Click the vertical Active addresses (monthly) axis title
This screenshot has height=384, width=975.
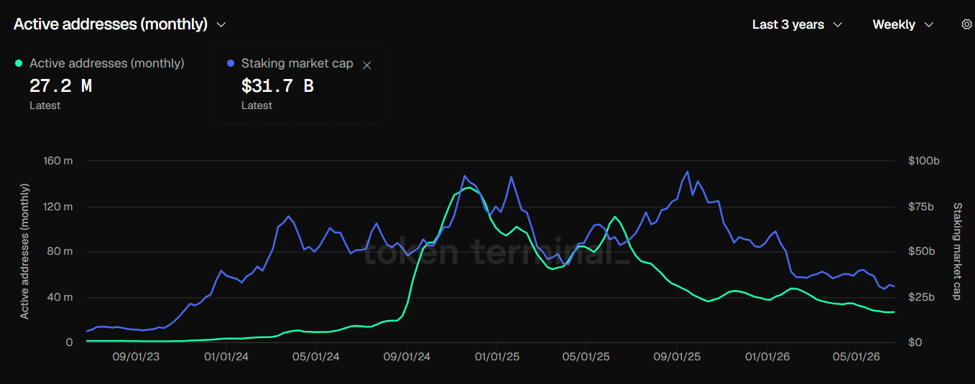point(25,251)
